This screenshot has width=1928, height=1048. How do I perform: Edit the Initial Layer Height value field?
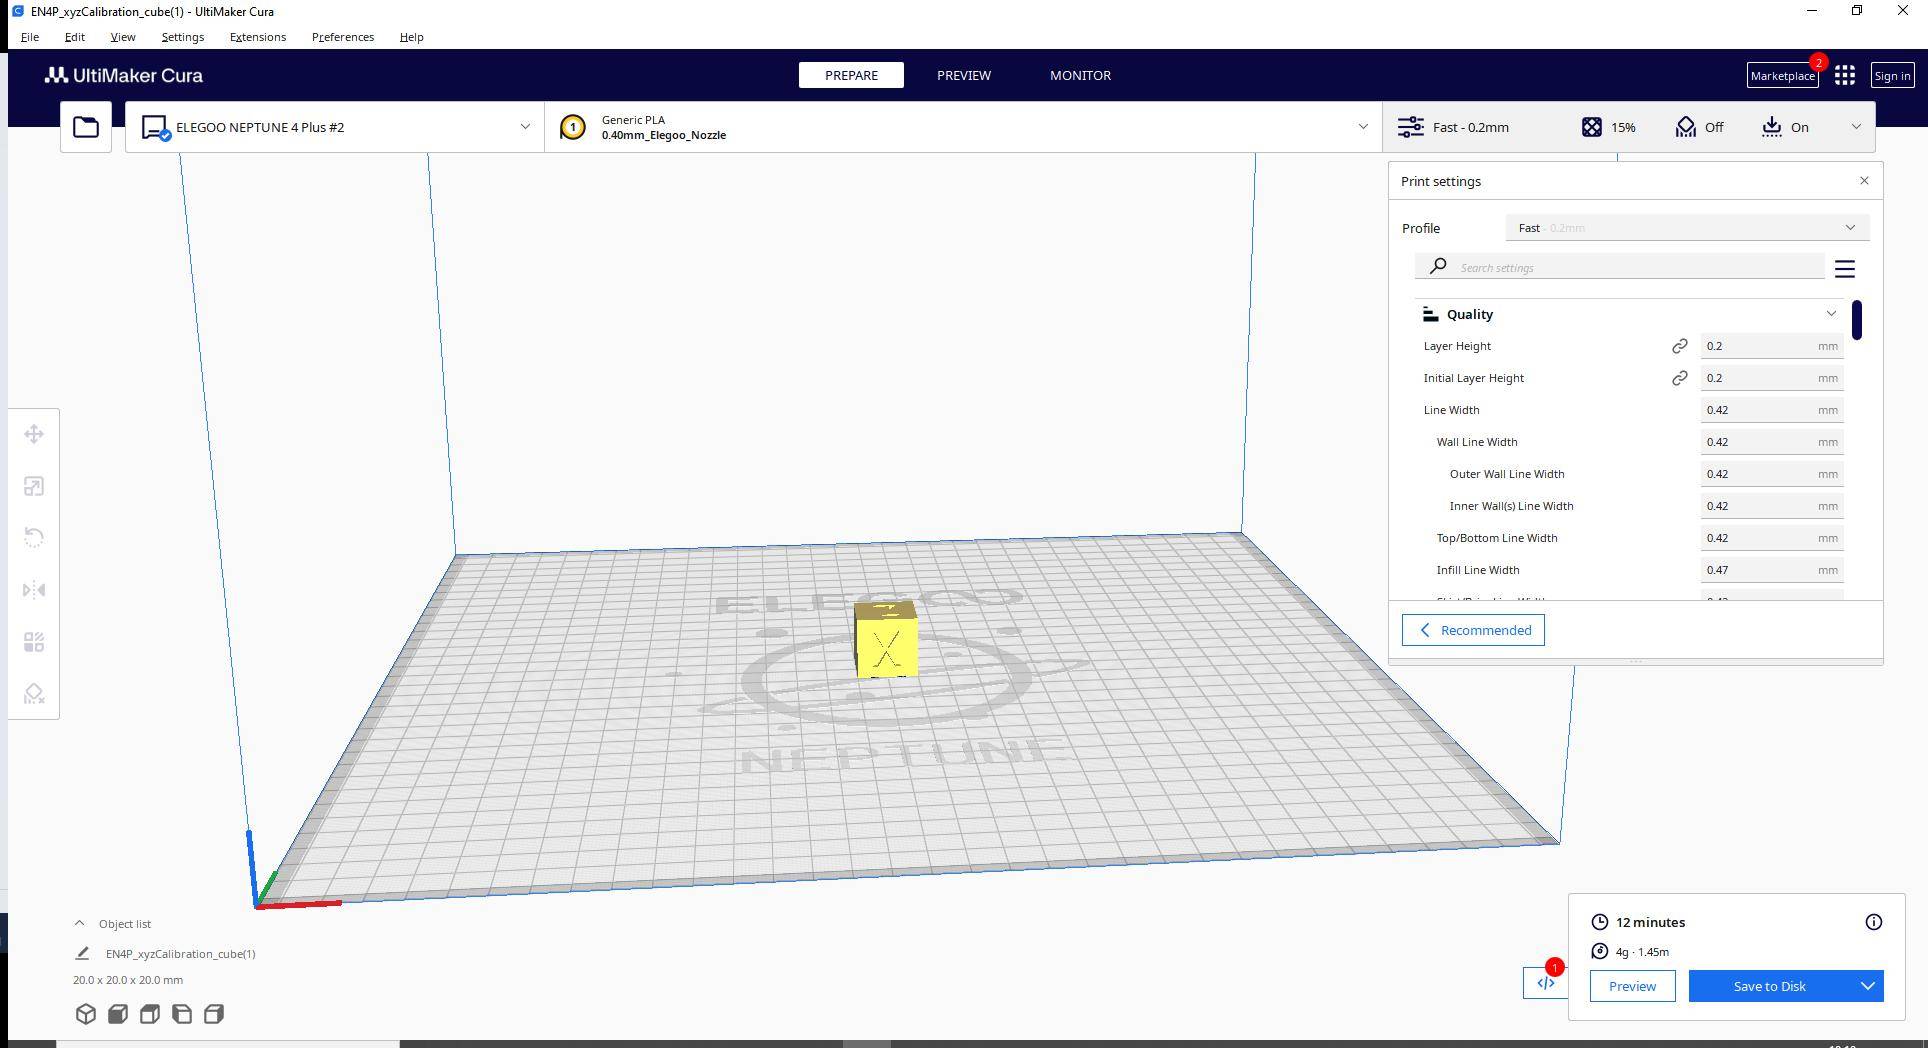coord(1772,378)
